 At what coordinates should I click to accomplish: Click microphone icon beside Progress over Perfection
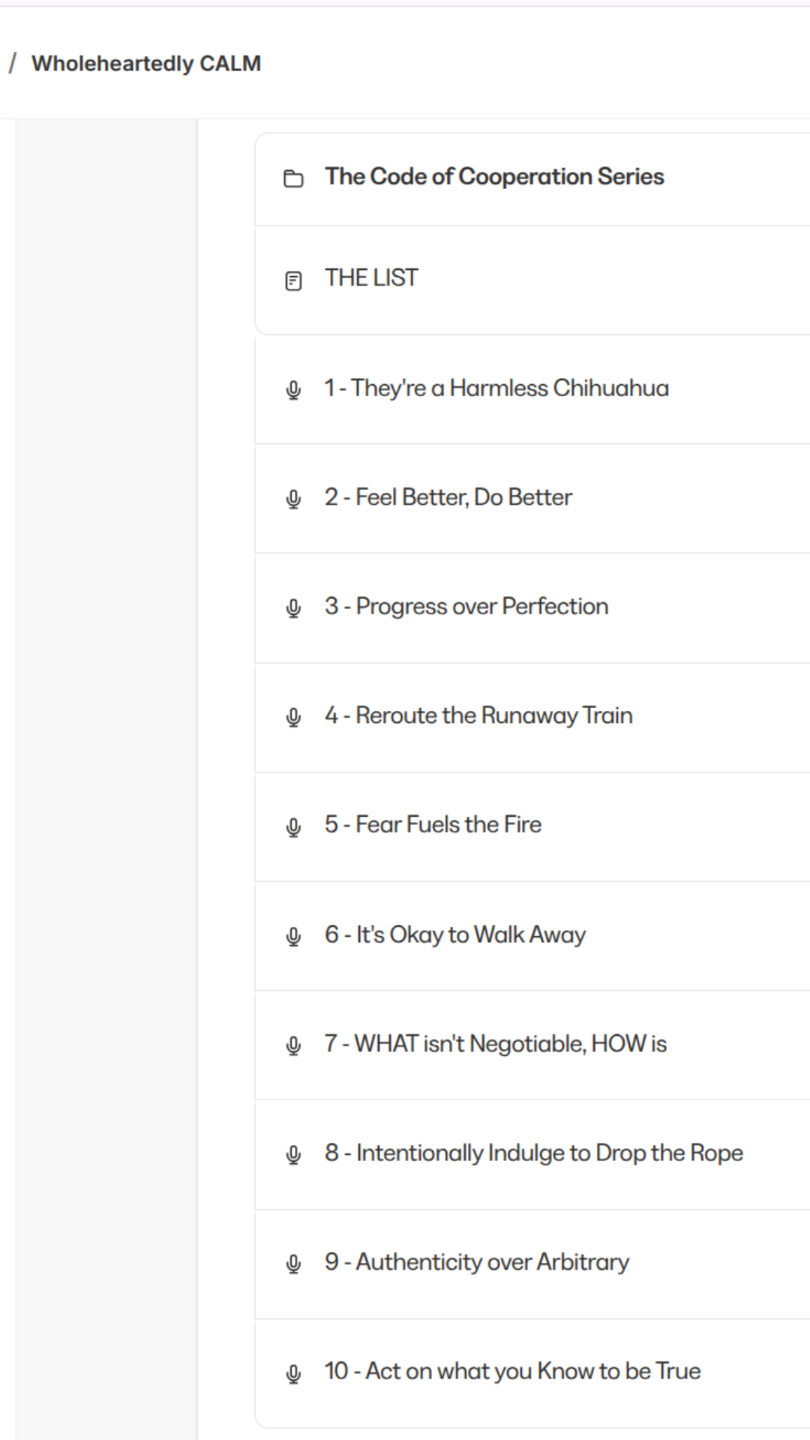pos(293,607)
